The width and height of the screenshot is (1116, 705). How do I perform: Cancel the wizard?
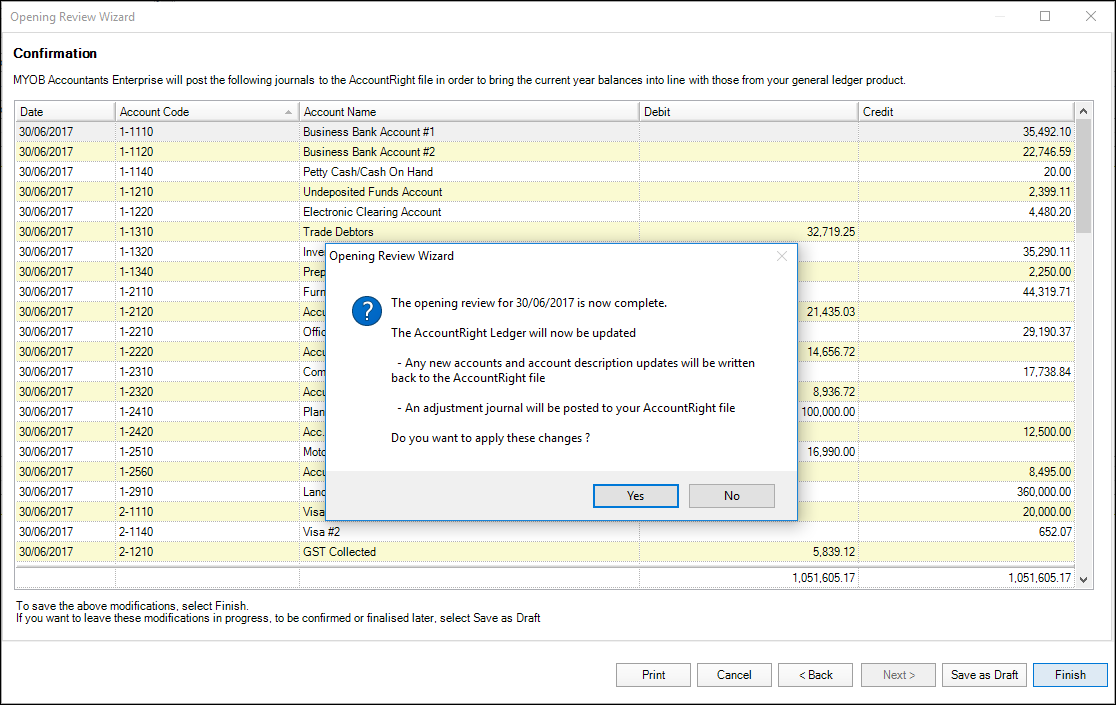[734, 675]
